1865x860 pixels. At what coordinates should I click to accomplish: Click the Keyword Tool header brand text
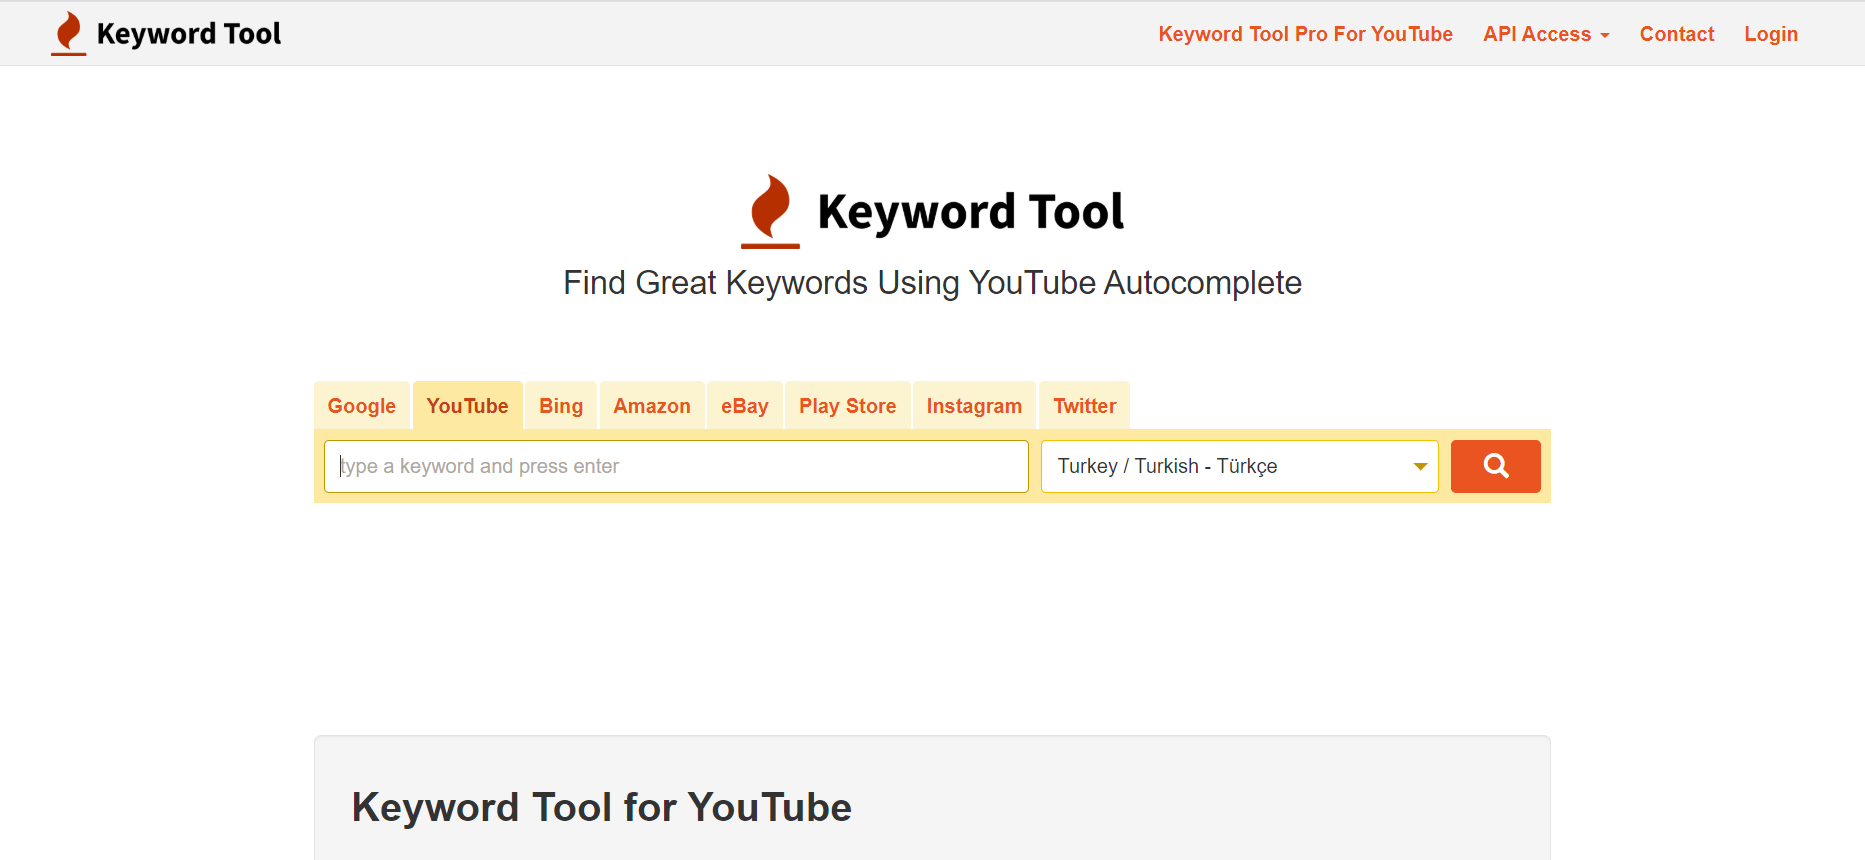189,34
